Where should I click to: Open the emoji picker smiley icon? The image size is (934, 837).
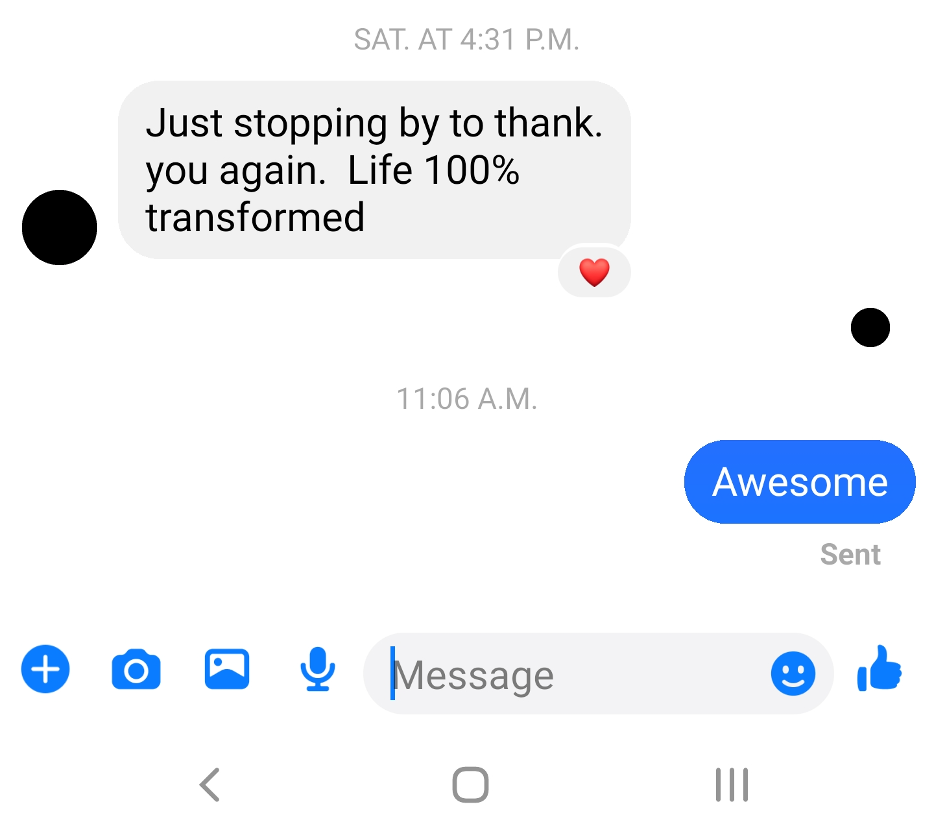pos(793,673)
